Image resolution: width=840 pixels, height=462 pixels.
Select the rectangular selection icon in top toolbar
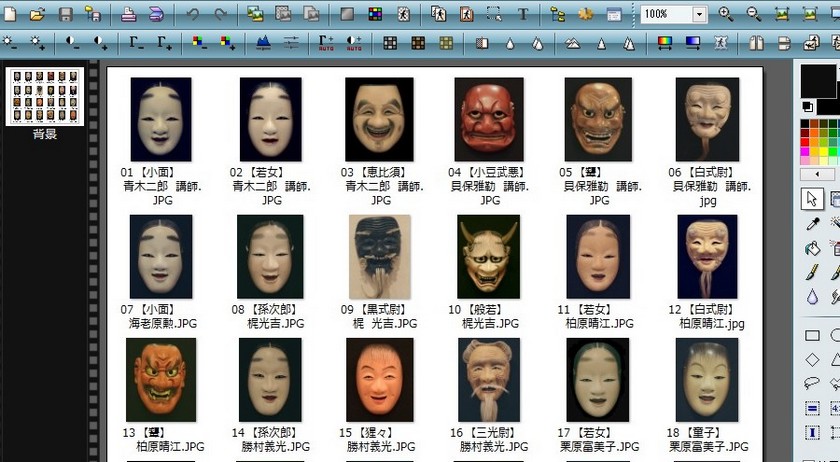[x=494, y=14]
